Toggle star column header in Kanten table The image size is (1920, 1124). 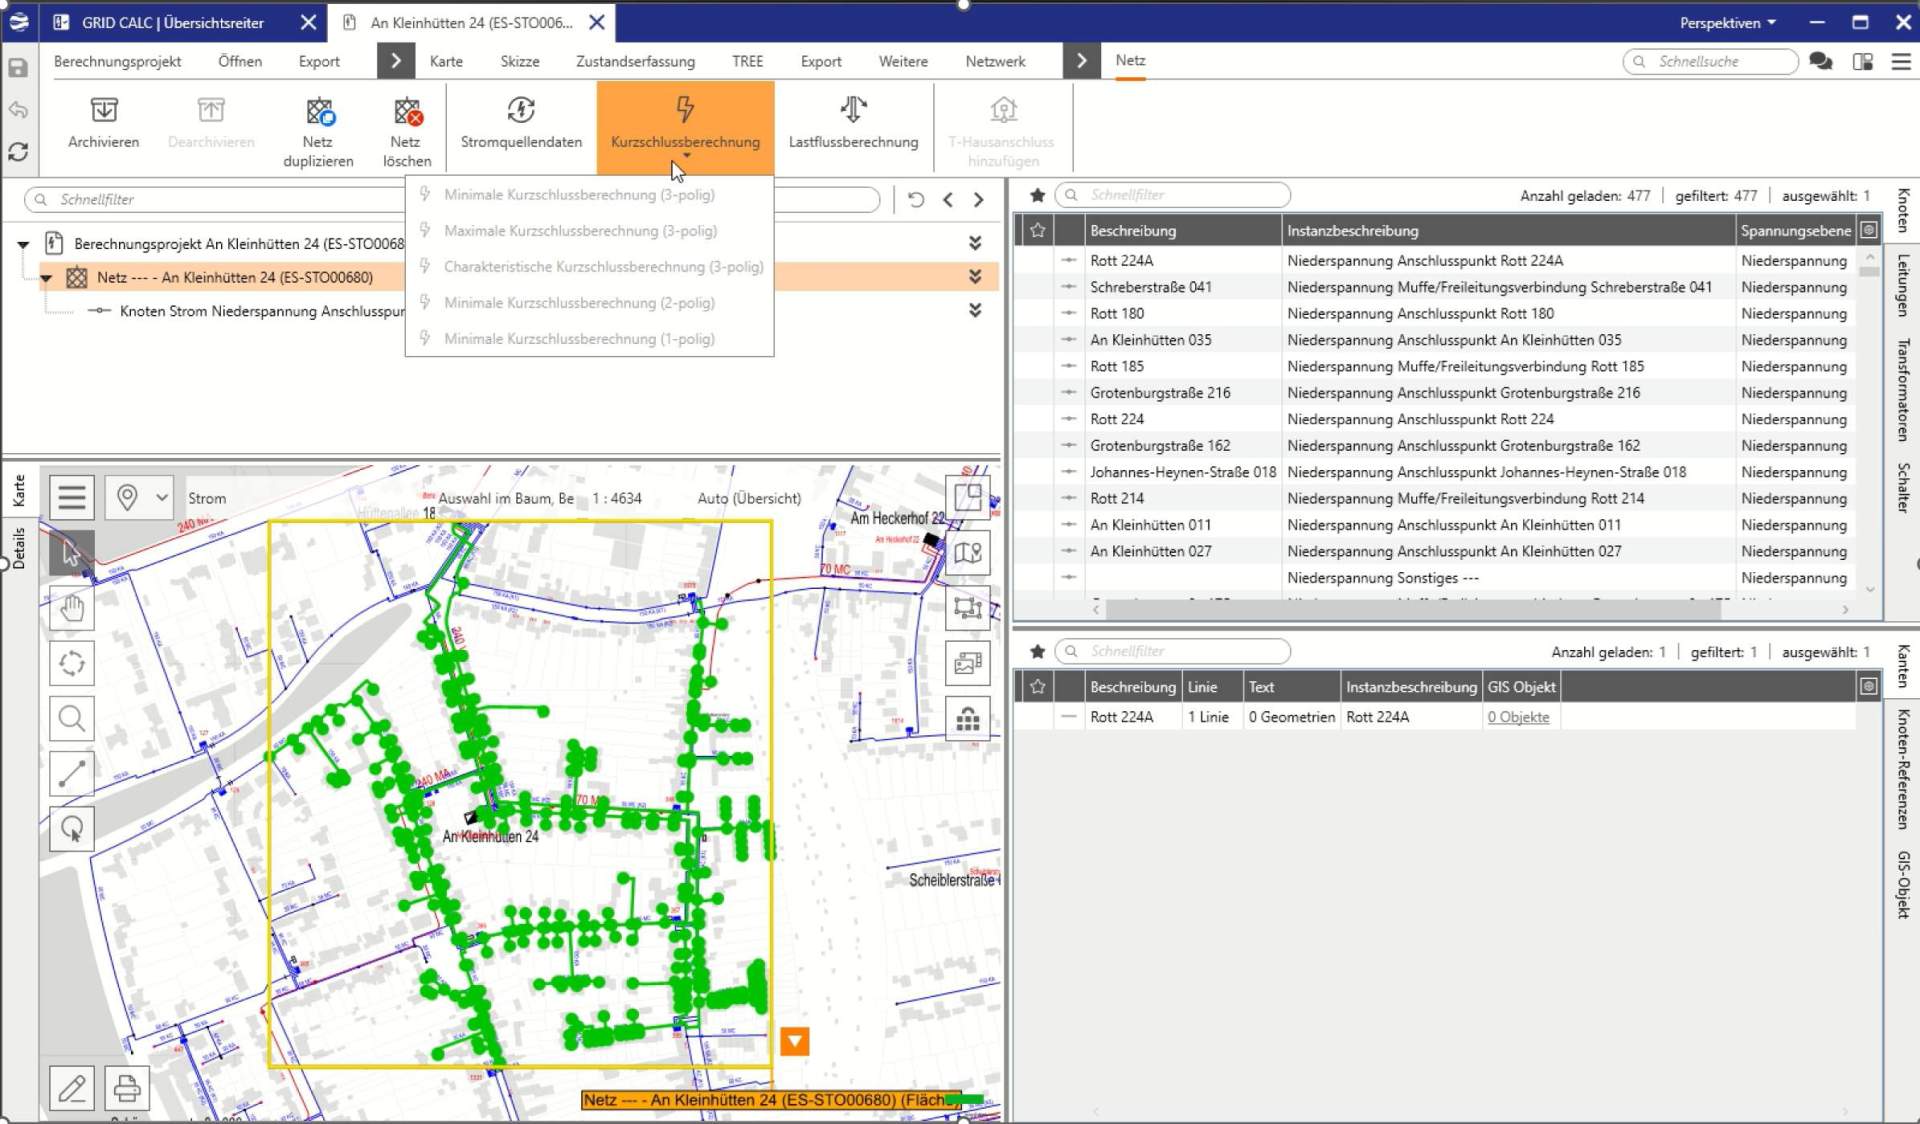click(1037, 687)
